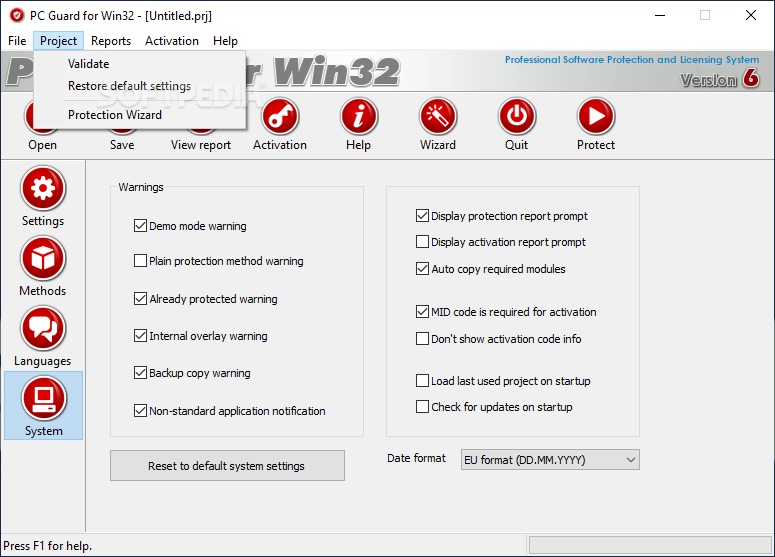Disable Backup copy warning

click(140, 373)
